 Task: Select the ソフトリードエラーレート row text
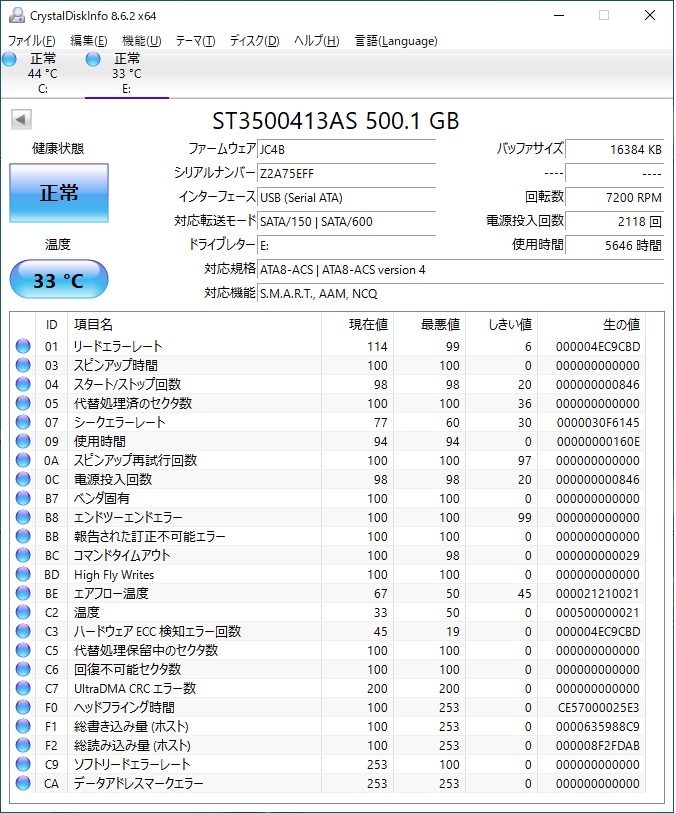tap(132, 764)
